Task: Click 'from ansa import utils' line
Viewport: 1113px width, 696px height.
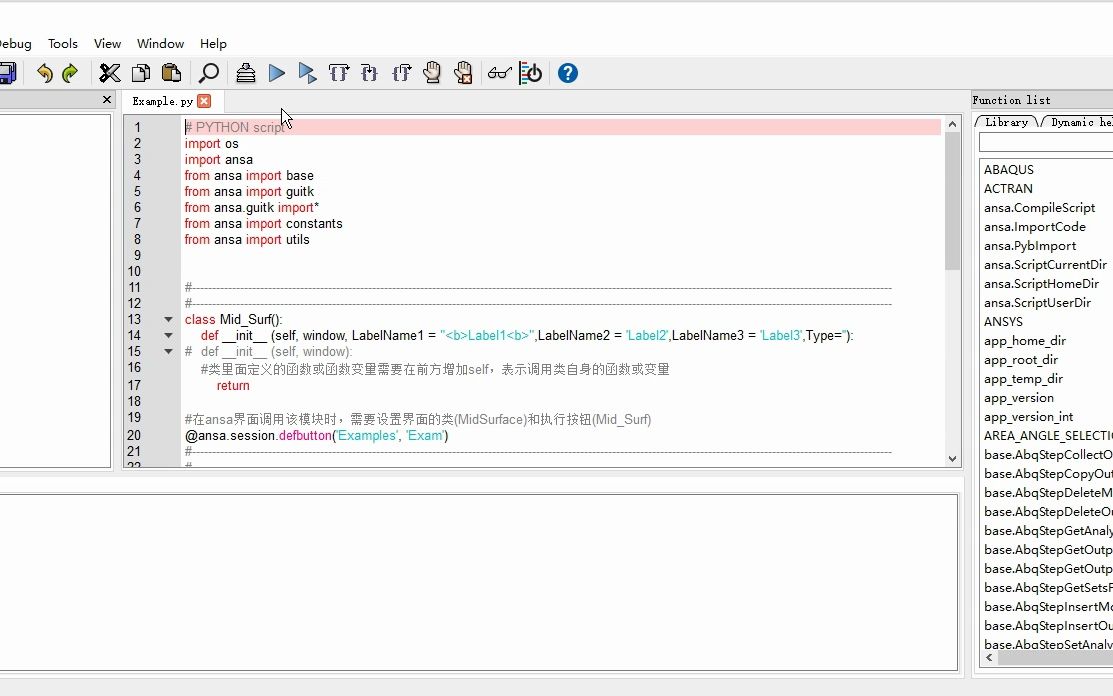Action: [x=247, y=240]
